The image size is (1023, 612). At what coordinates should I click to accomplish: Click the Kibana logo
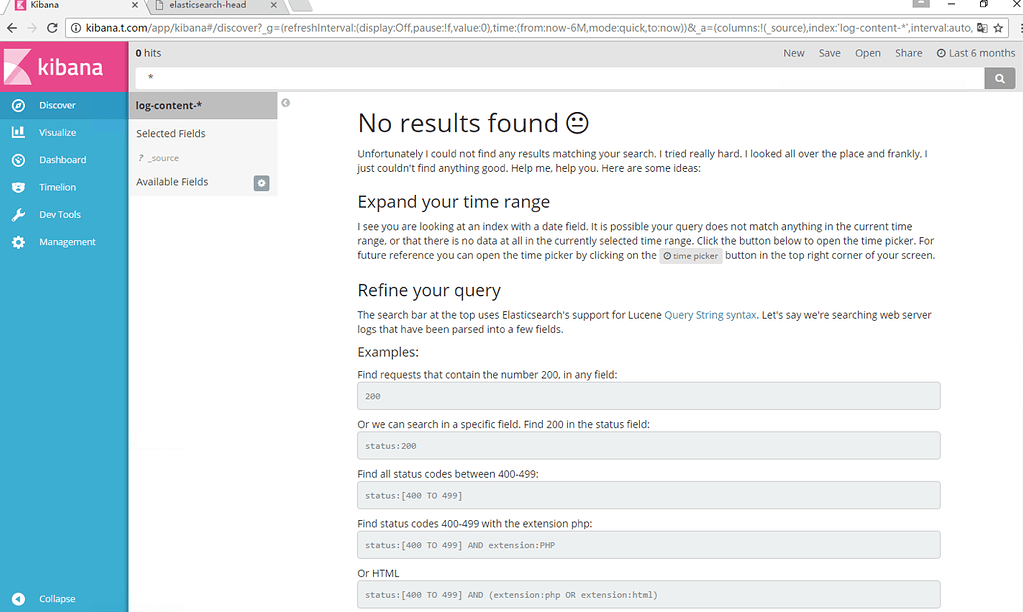click(63, 66)
